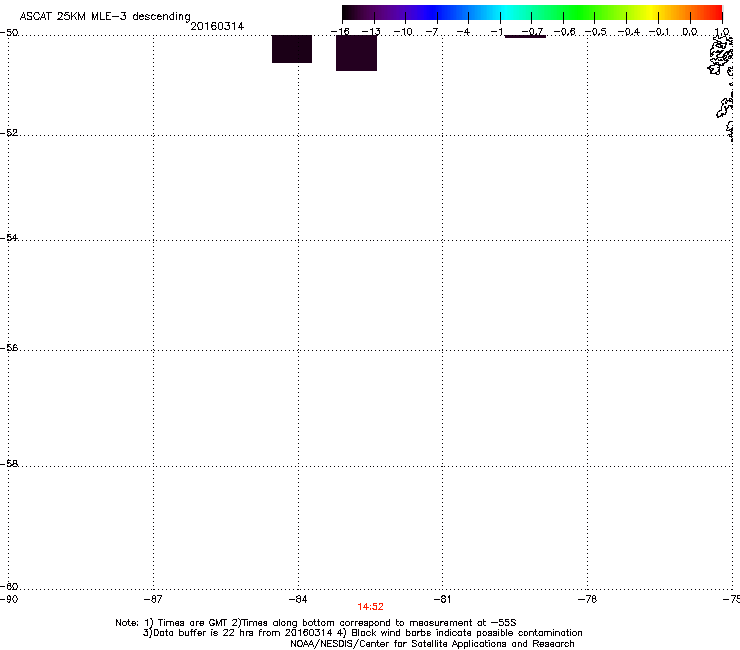This screenshot has width=740, height=650.
Task: Click the -4 color bar label
Action: 463,32
